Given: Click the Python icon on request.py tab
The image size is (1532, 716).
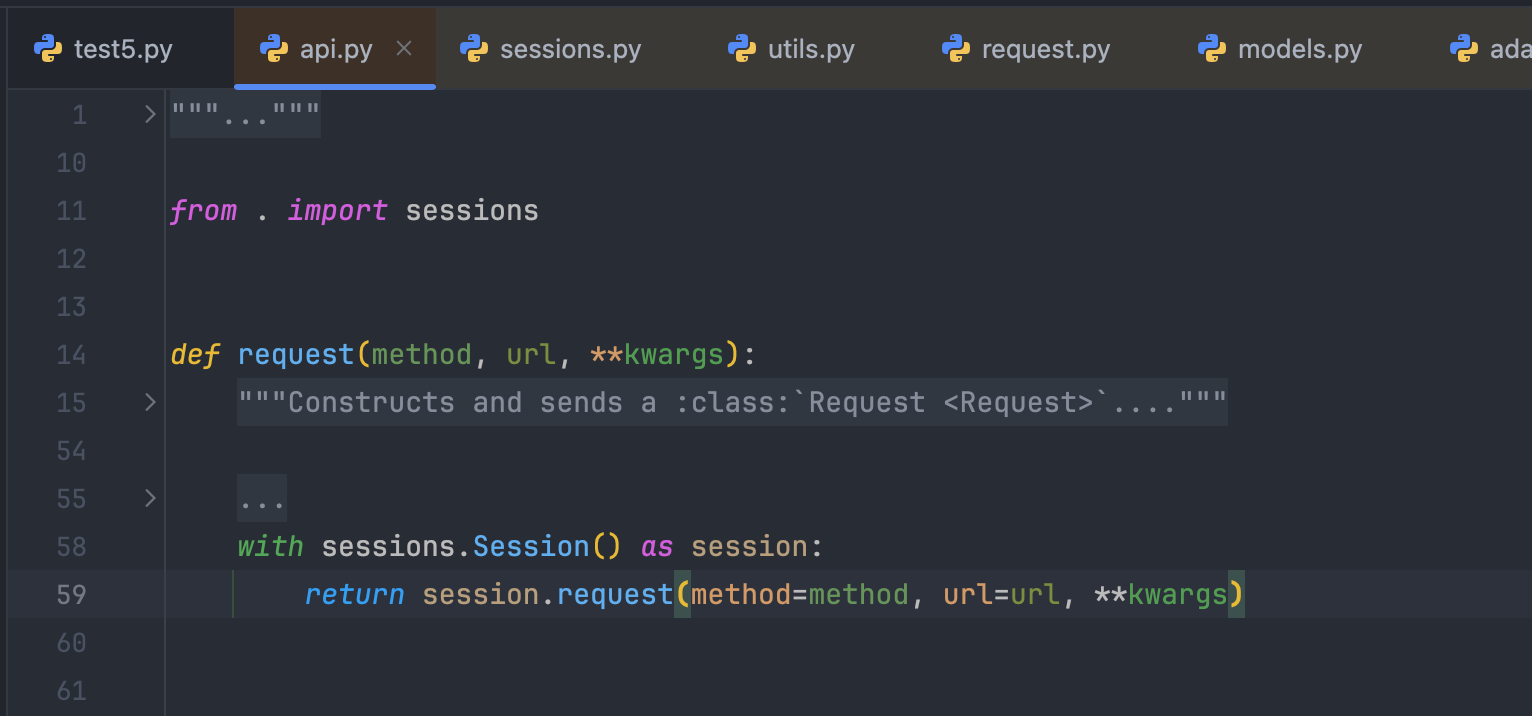Looking at the screenshot, I should coord(956,49).
